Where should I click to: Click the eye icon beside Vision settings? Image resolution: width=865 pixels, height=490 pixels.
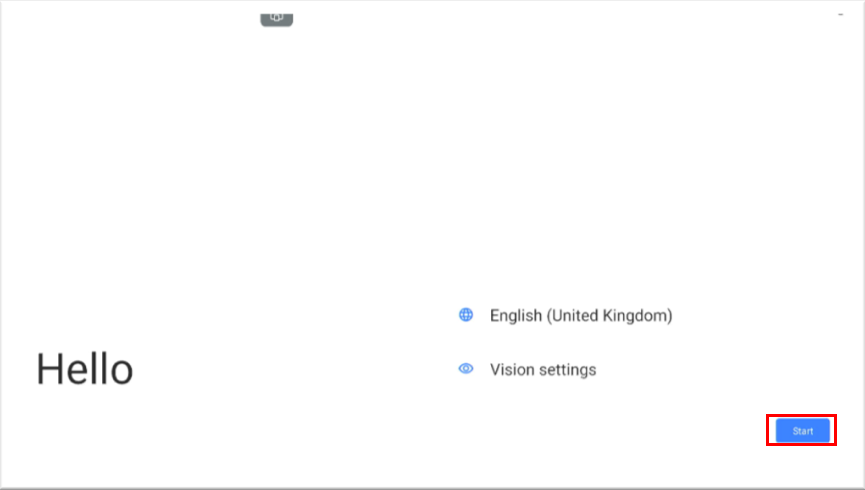pyautogui.click(x=465, y=369)
